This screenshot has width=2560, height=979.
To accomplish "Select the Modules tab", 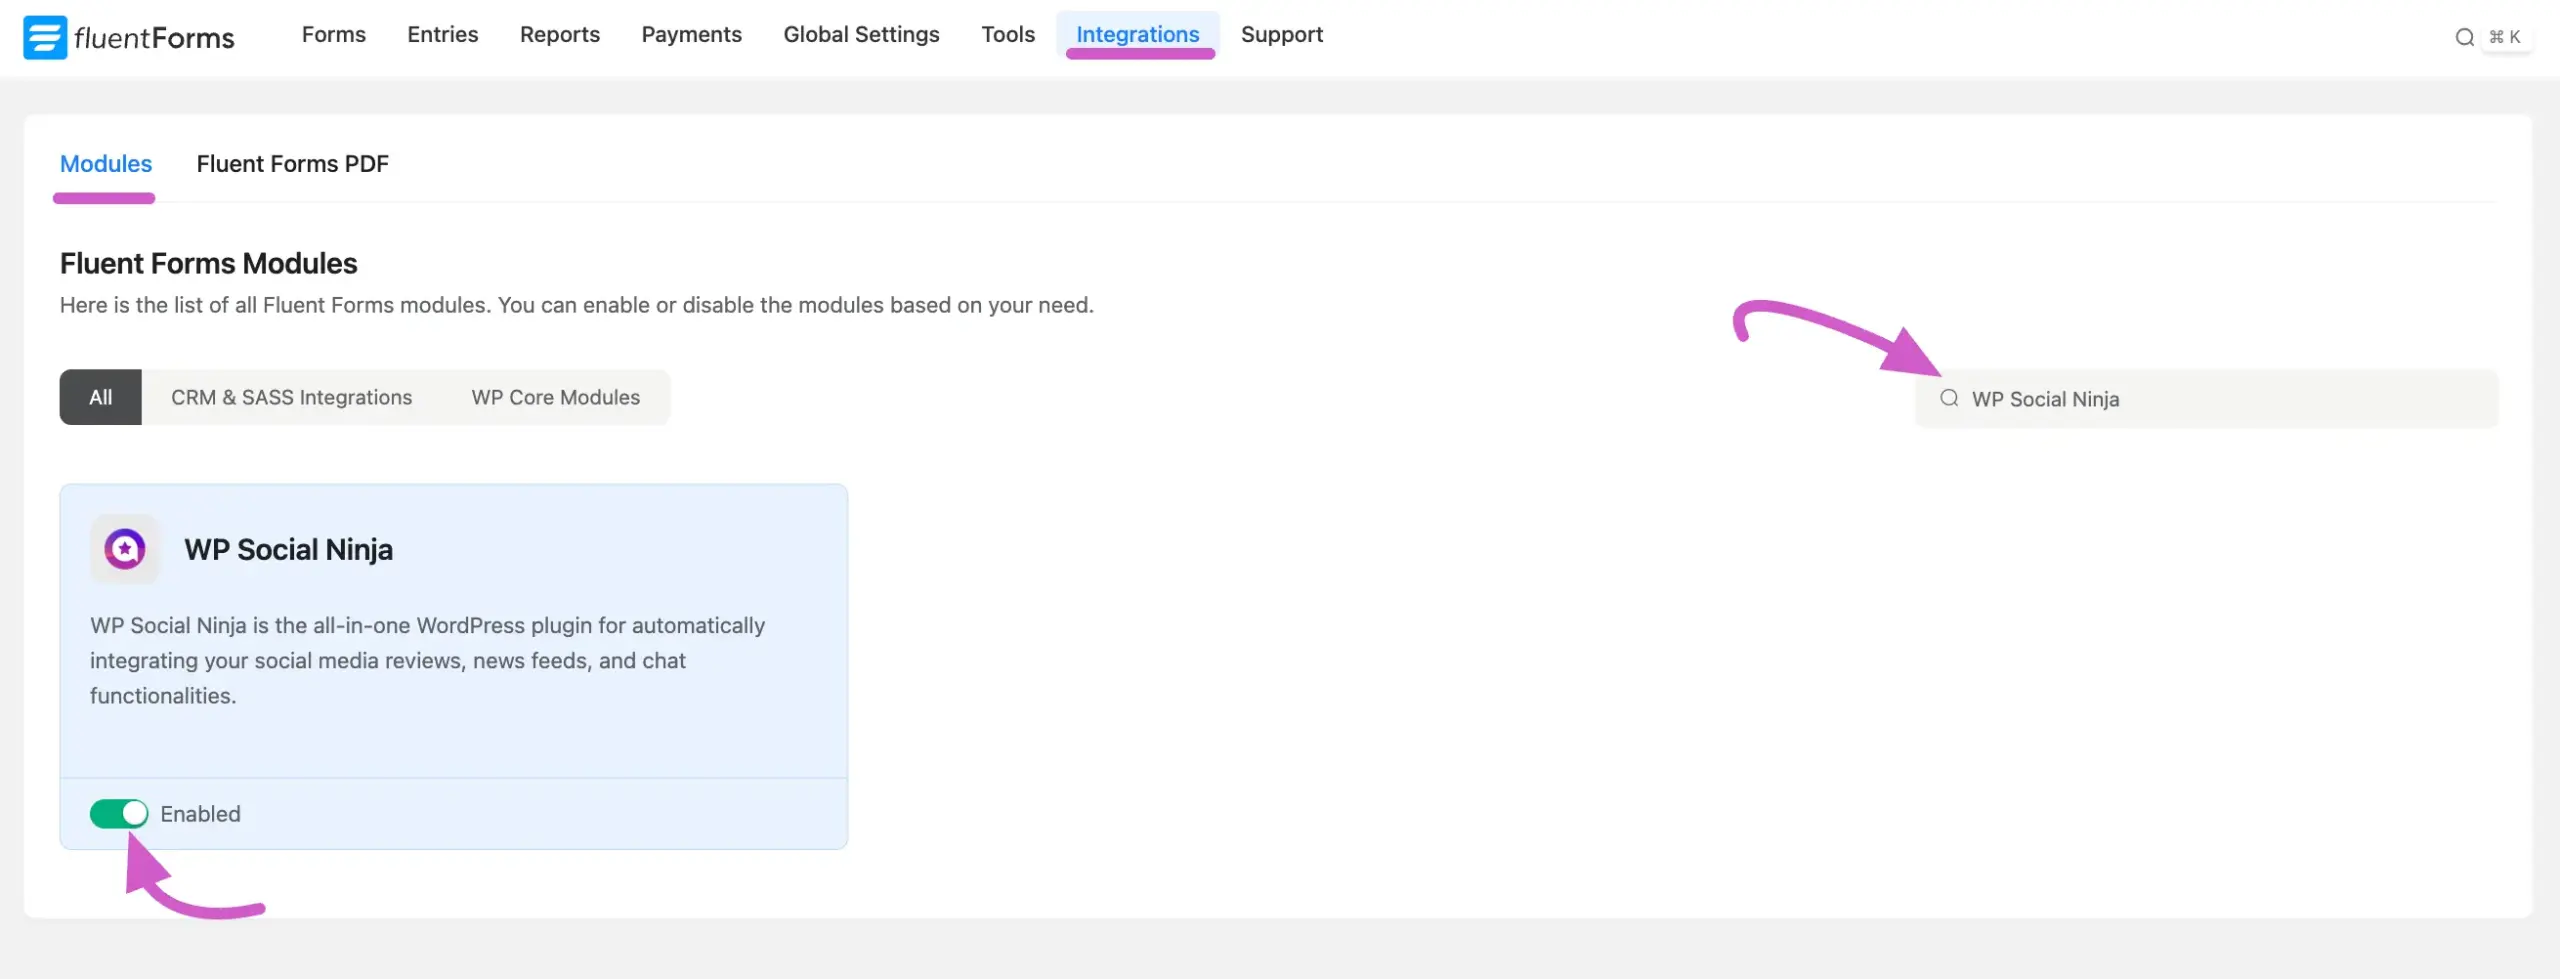I will (x=105, y=163).
